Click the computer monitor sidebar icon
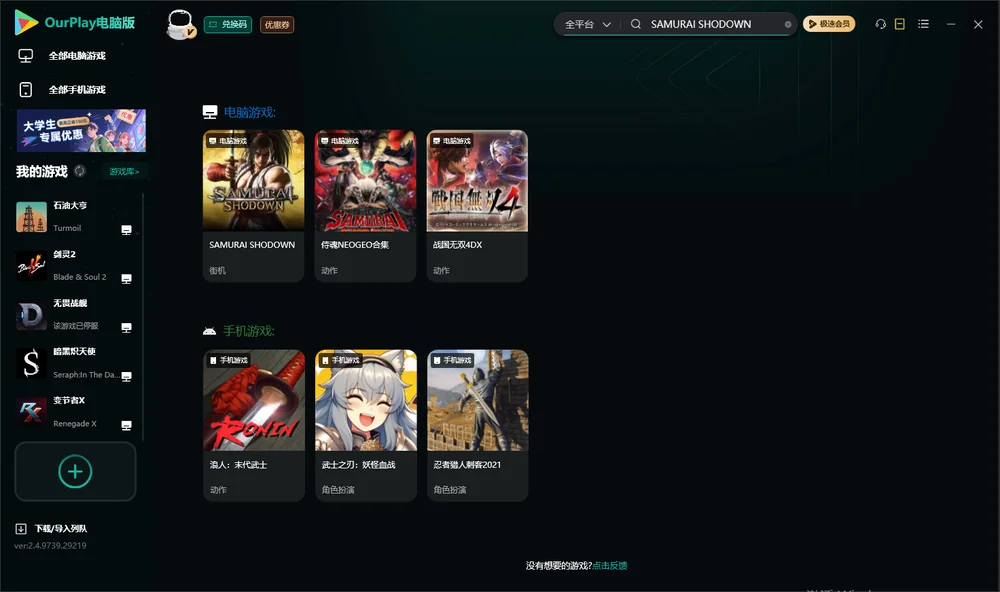 click(x=26, y=56)
